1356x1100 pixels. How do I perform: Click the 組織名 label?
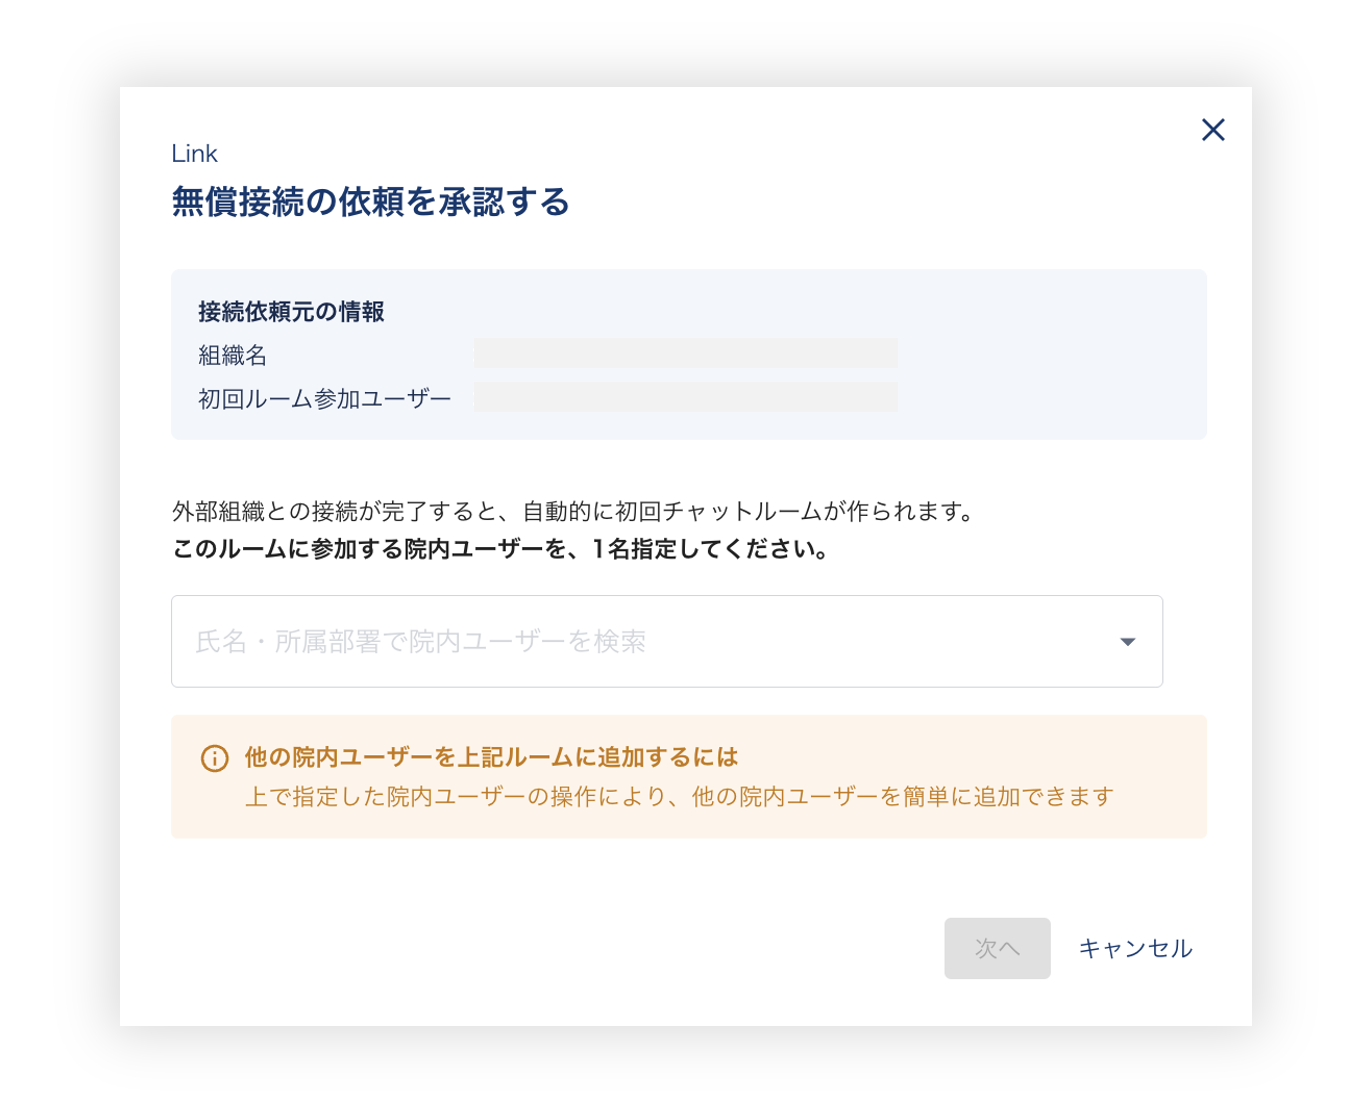pyautogui.click(x=232, y=355)
